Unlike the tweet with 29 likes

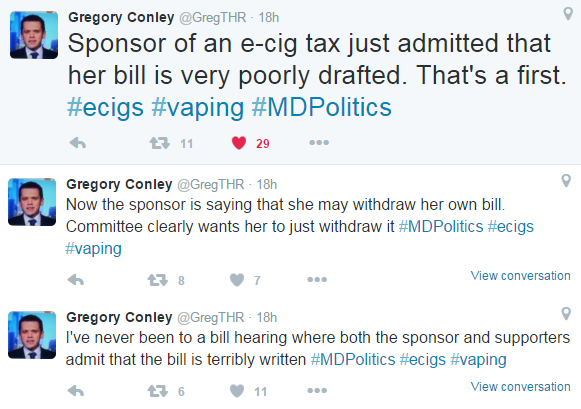[239, 143]
